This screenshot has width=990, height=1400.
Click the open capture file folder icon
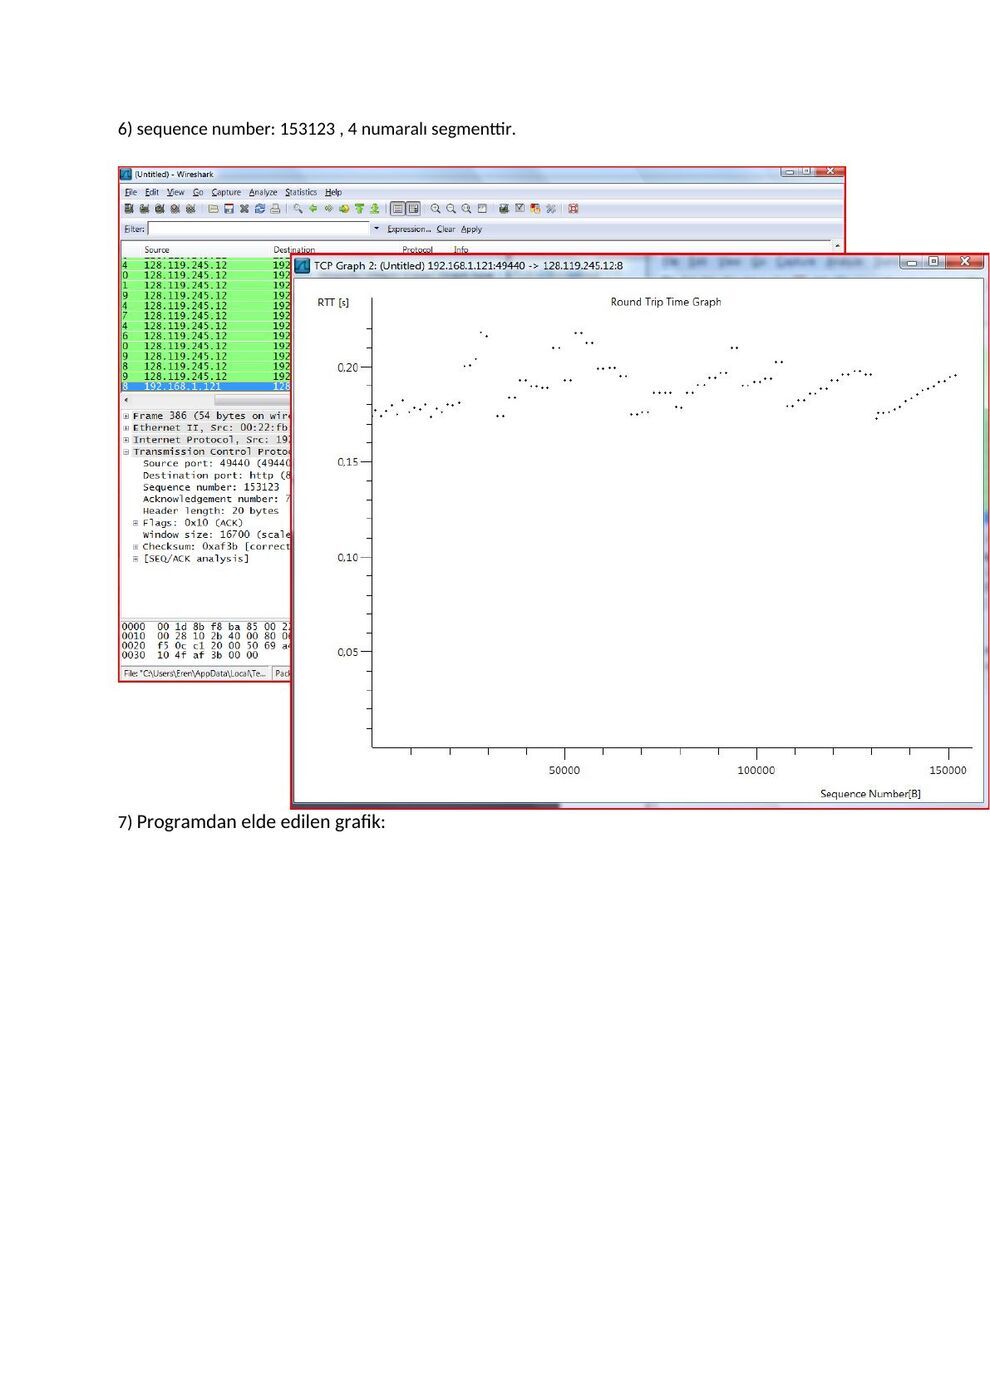pos(214,209)
